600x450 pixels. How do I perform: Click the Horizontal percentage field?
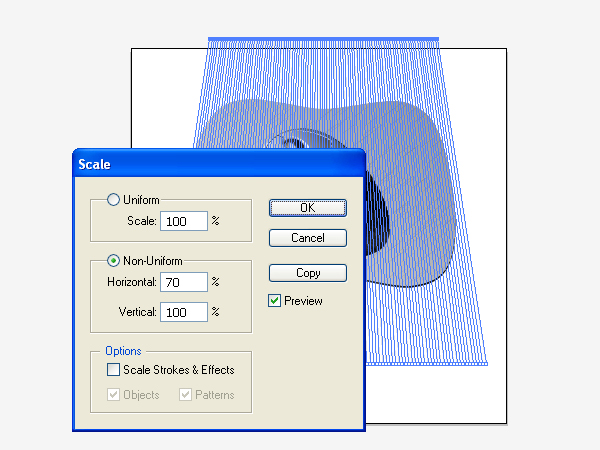point(184,282)
